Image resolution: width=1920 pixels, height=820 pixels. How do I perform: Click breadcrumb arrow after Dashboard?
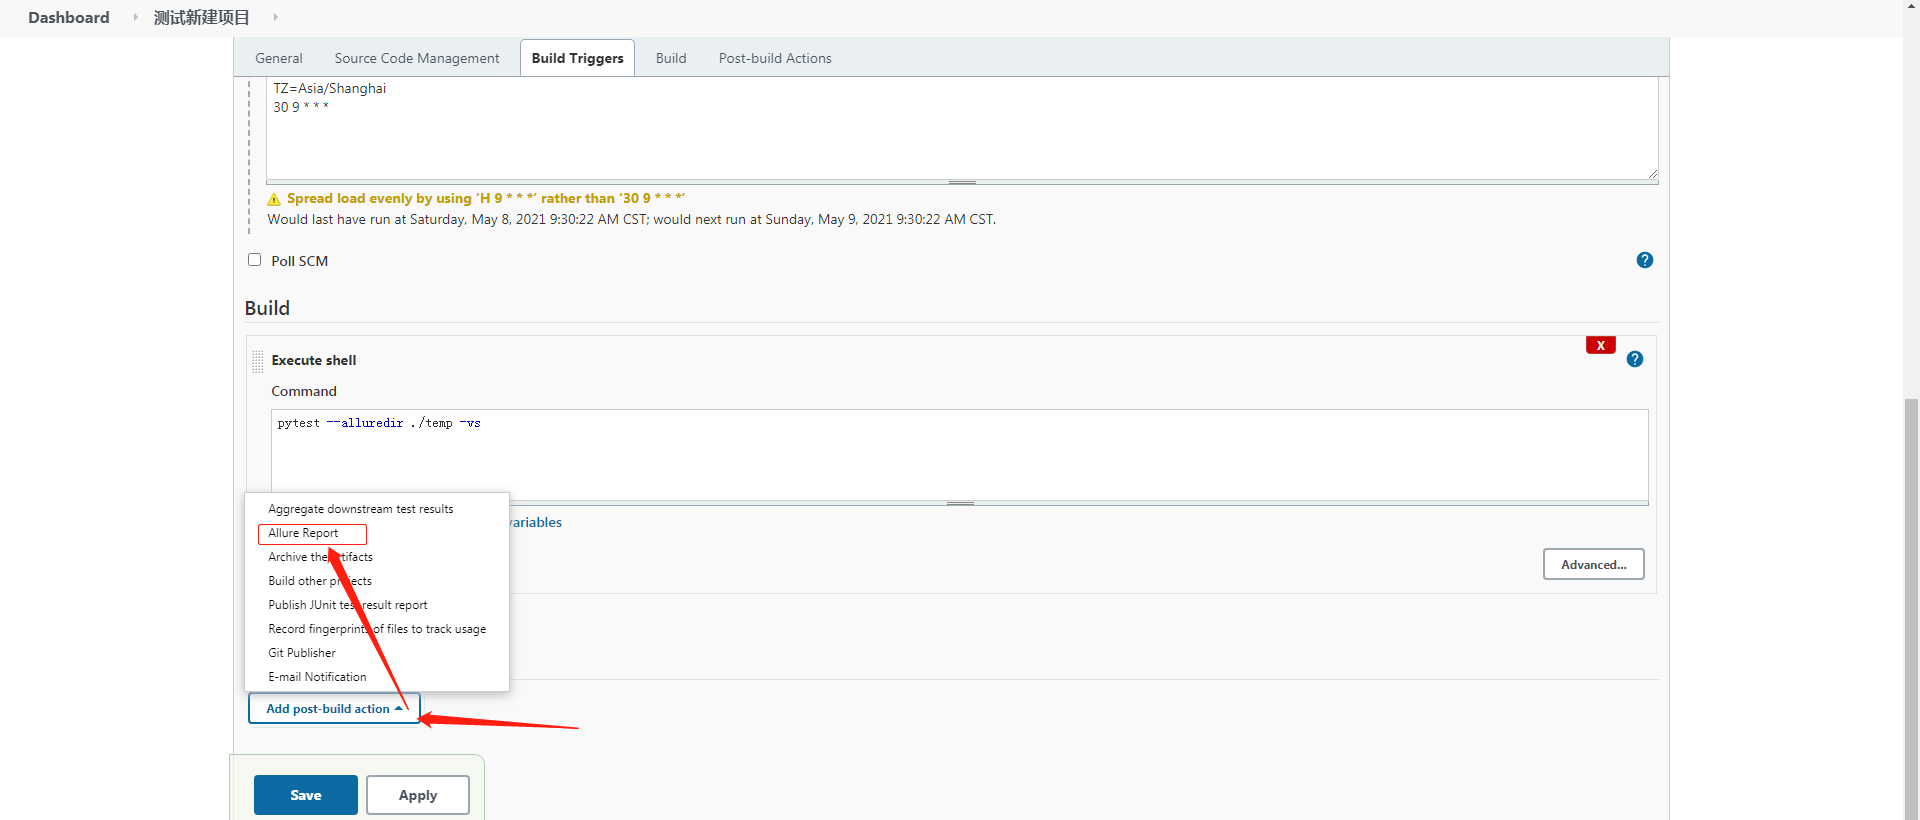pos(136,17)
